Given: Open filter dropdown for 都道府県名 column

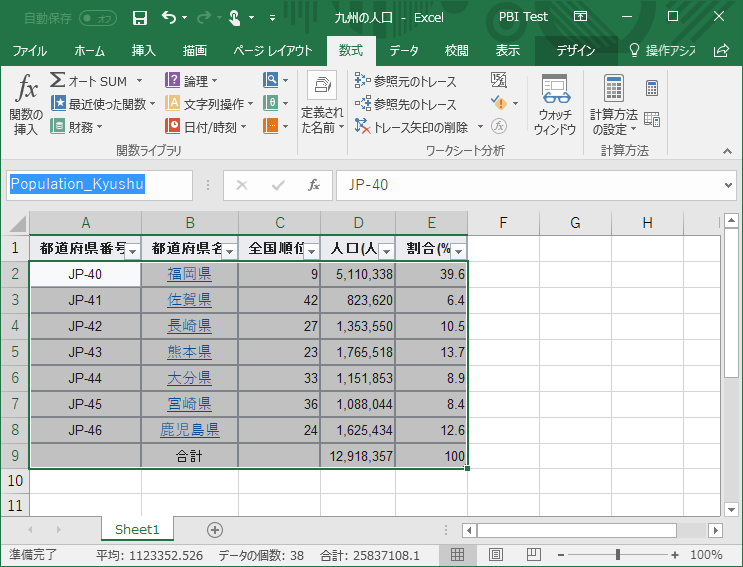Looking at the screenshot, I should (x=229, y=251).
